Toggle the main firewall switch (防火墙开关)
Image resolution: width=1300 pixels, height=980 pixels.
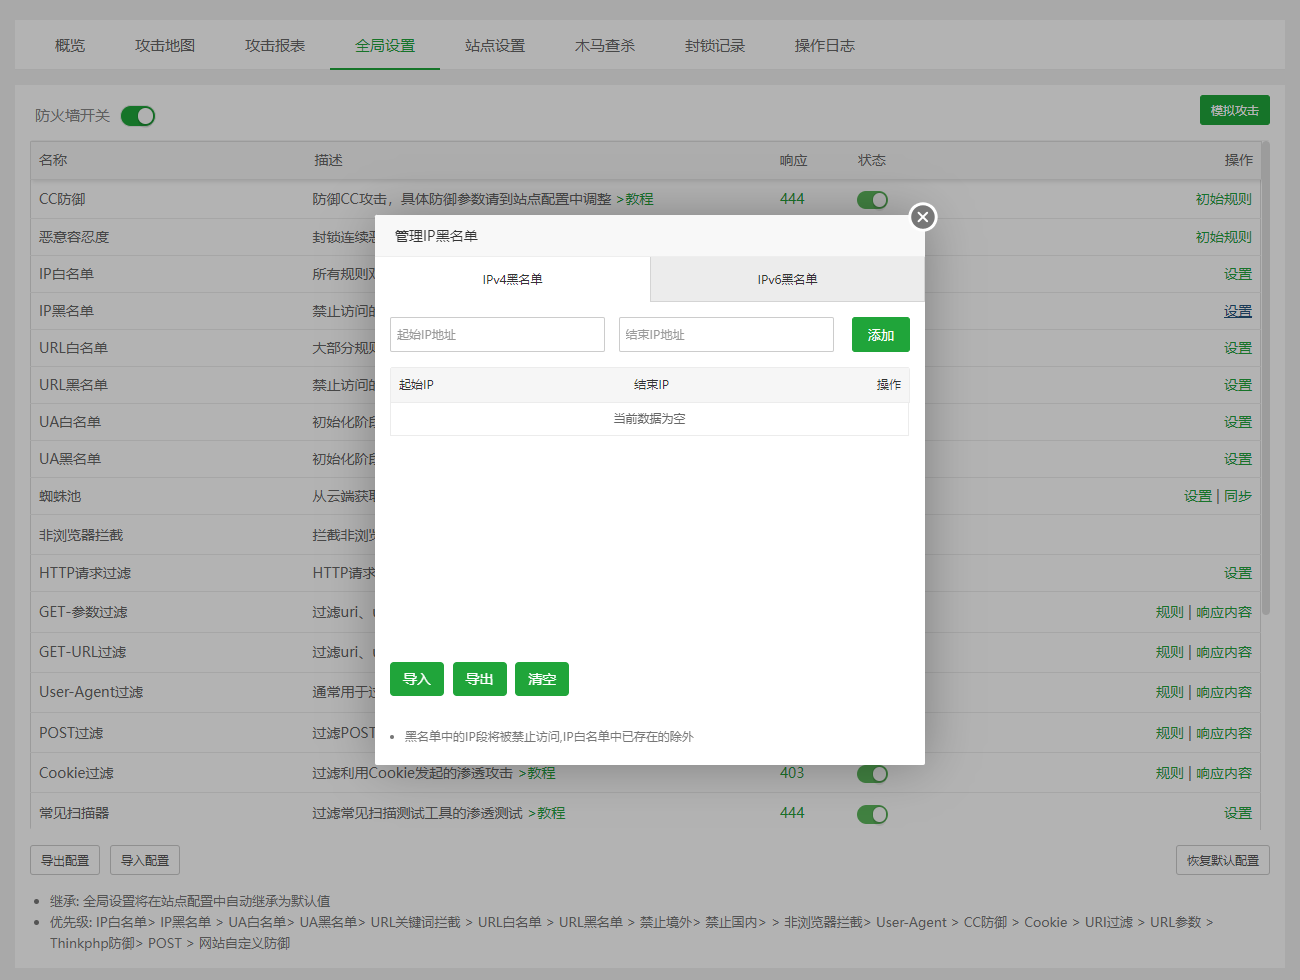[138, 116]
